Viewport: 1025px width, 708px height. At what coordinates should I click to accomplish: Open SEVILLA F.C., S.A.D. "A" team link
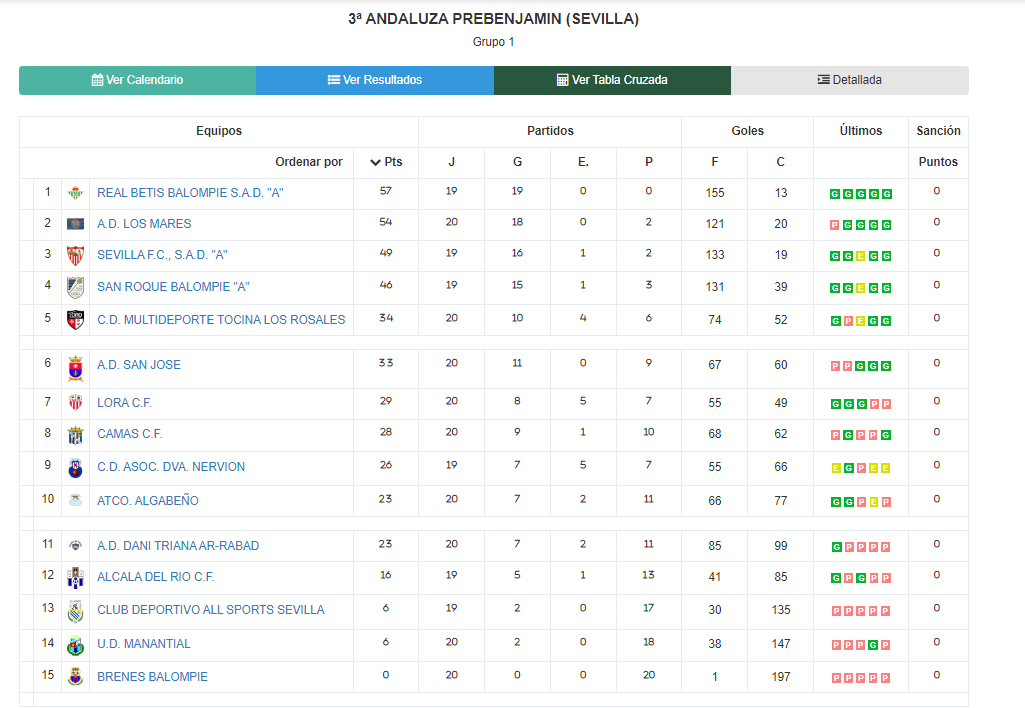click(x=162, y=256)
